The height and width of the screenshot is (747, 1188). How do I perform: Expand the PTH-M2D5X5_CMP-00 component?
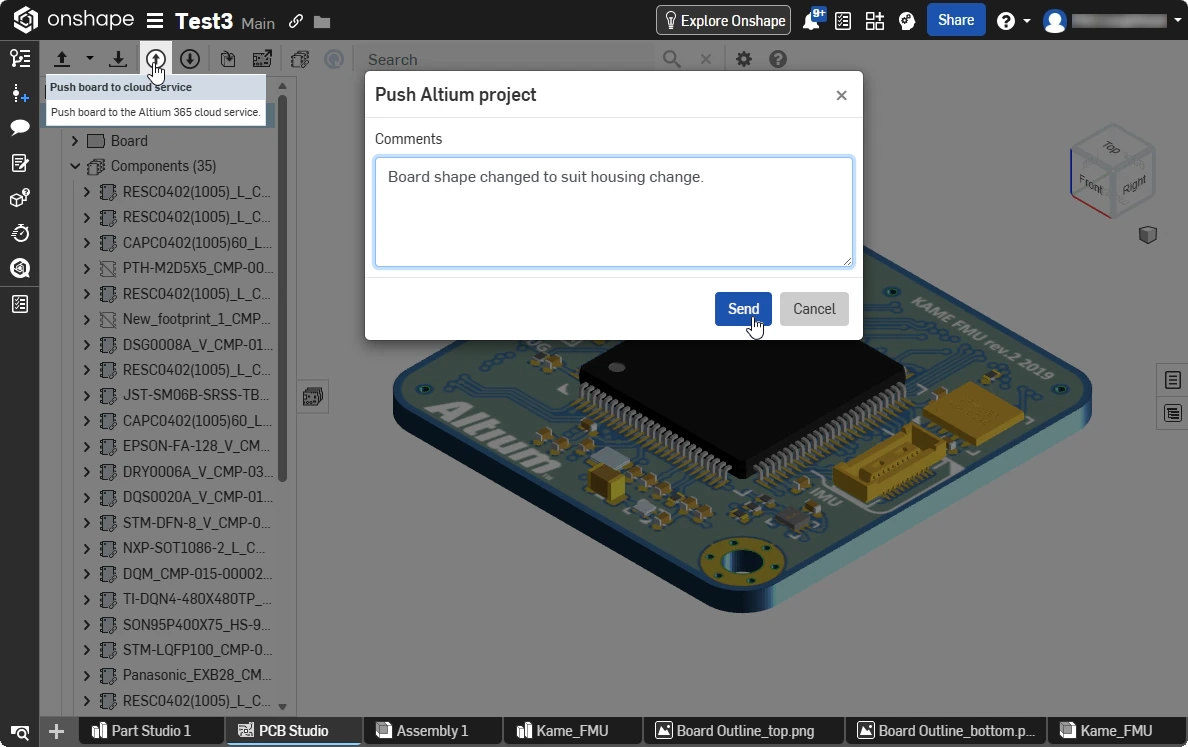pyautogui.click(x=86, y=268)
